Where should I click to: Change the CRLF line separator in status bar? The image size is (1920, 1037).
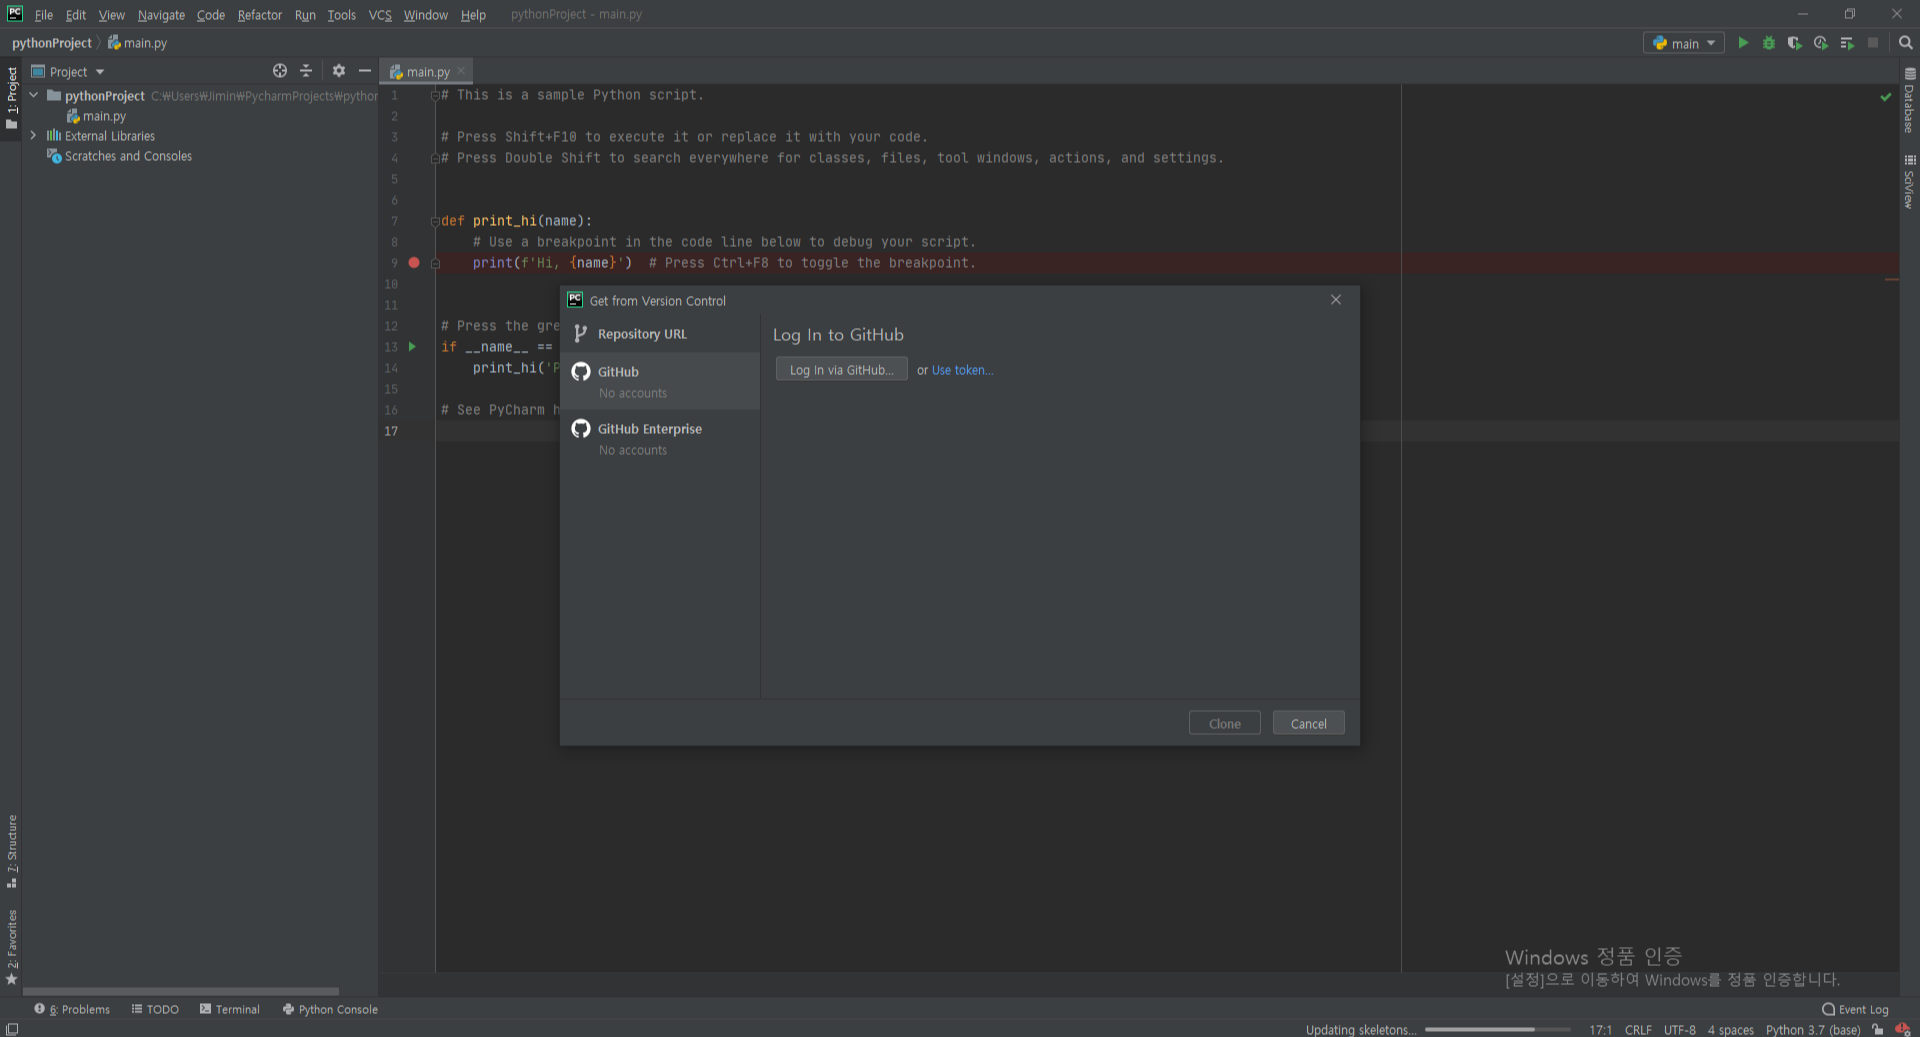[1638, 1029]
